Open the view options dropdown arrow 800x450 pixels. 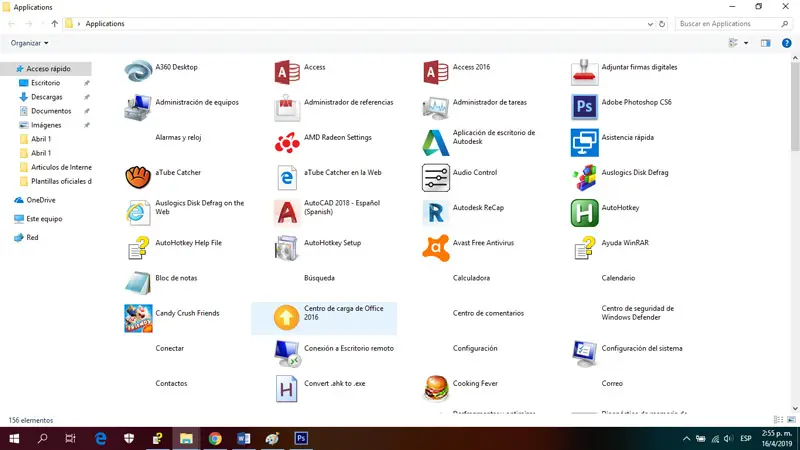746,43
